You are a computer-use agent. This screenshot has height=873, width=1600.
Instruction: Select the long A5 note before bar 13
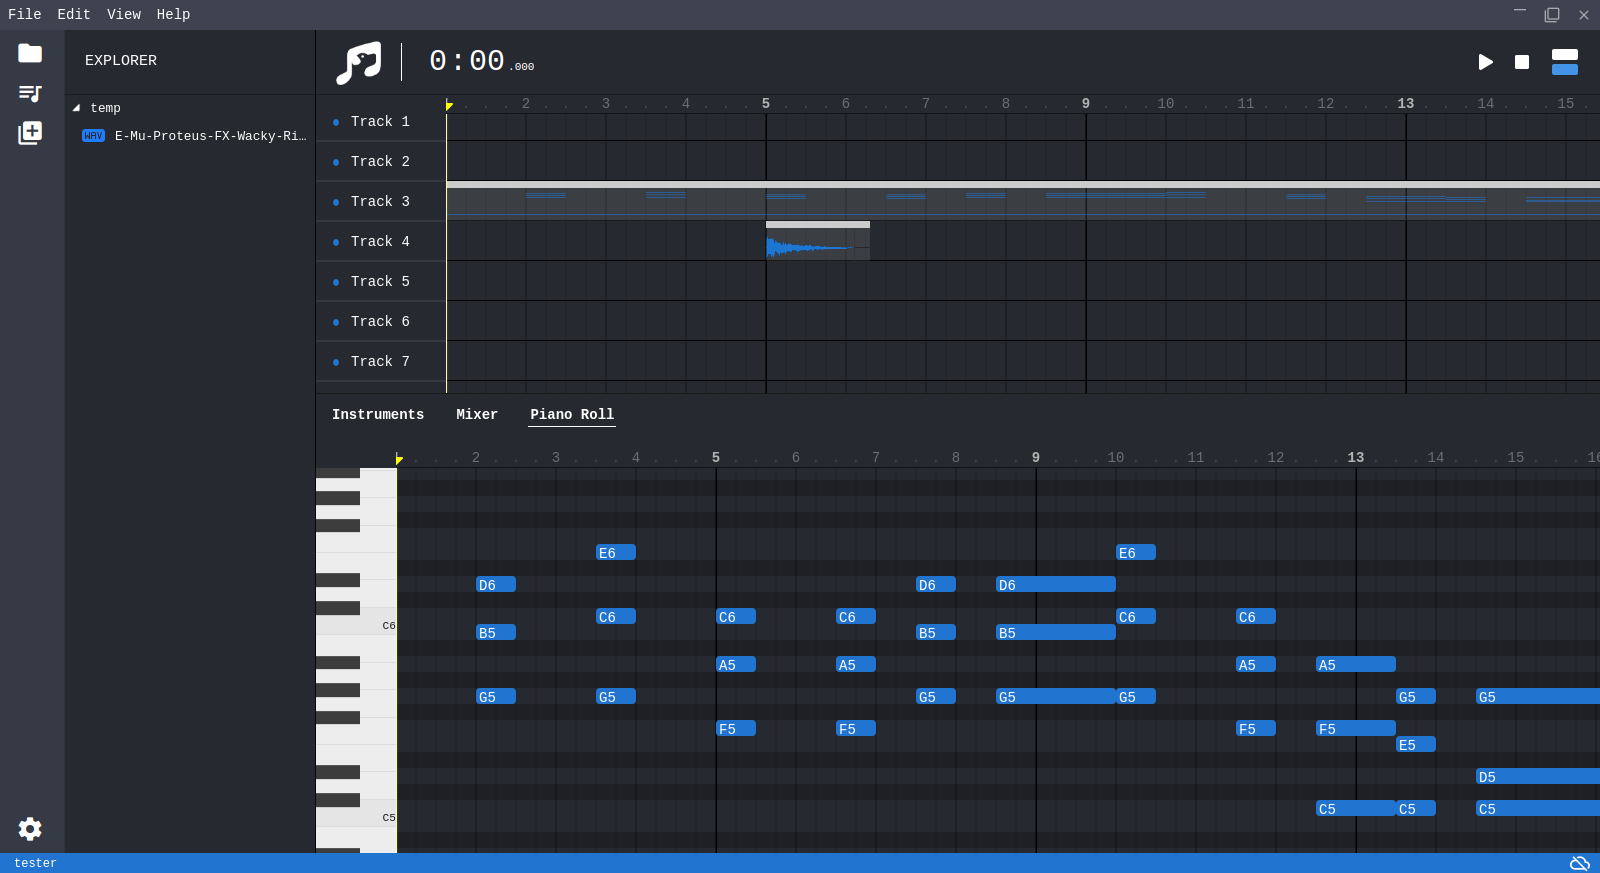1356,664
